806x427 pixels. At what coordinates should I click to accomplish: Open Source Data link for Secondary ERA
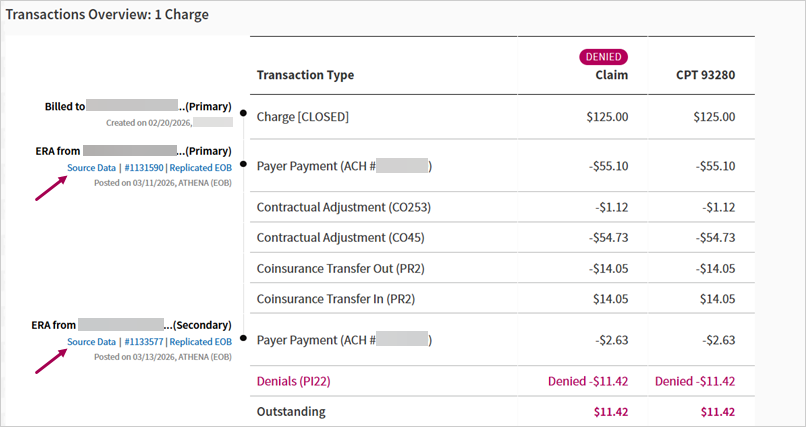click(91, 342)
